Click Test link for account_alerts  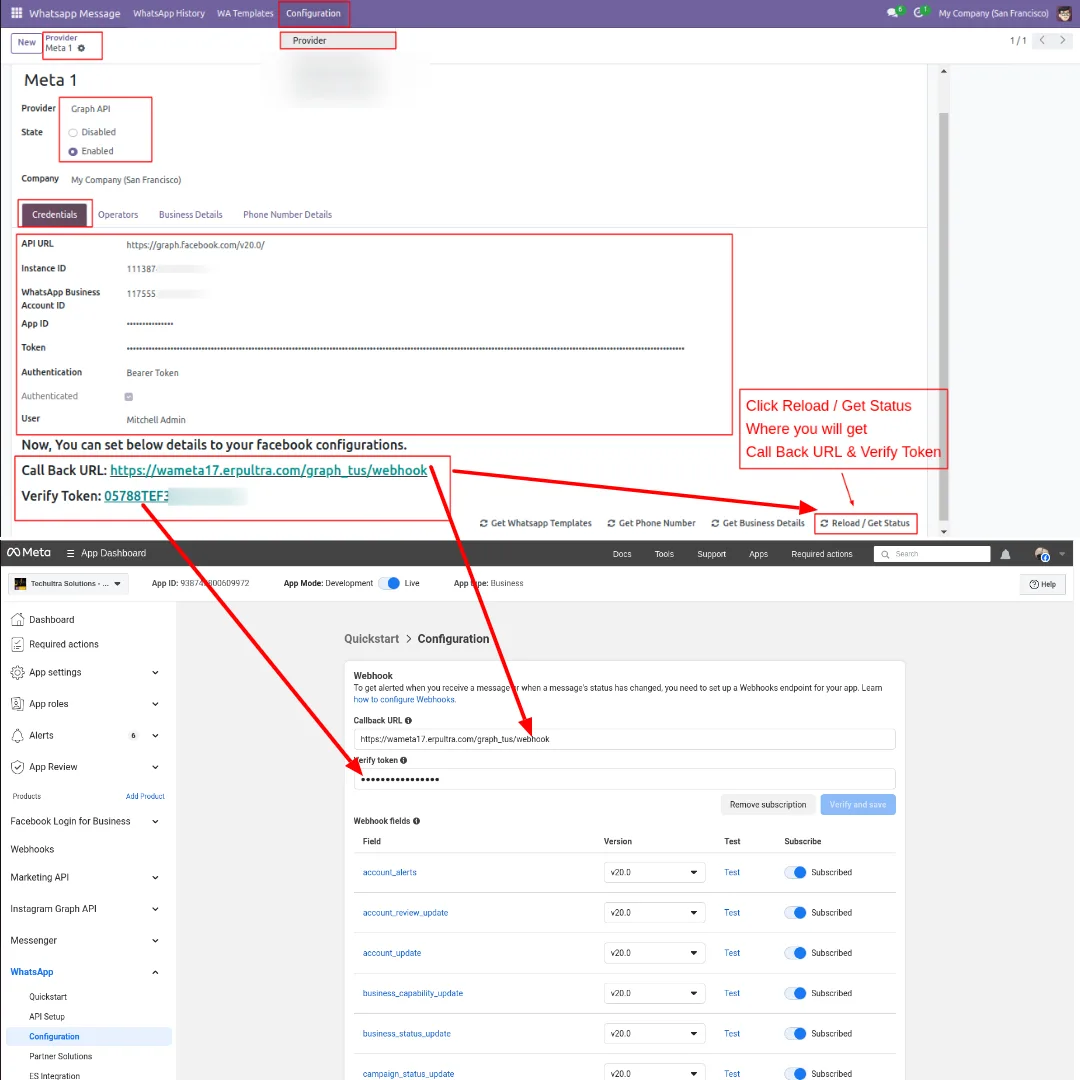pos(731,873)
